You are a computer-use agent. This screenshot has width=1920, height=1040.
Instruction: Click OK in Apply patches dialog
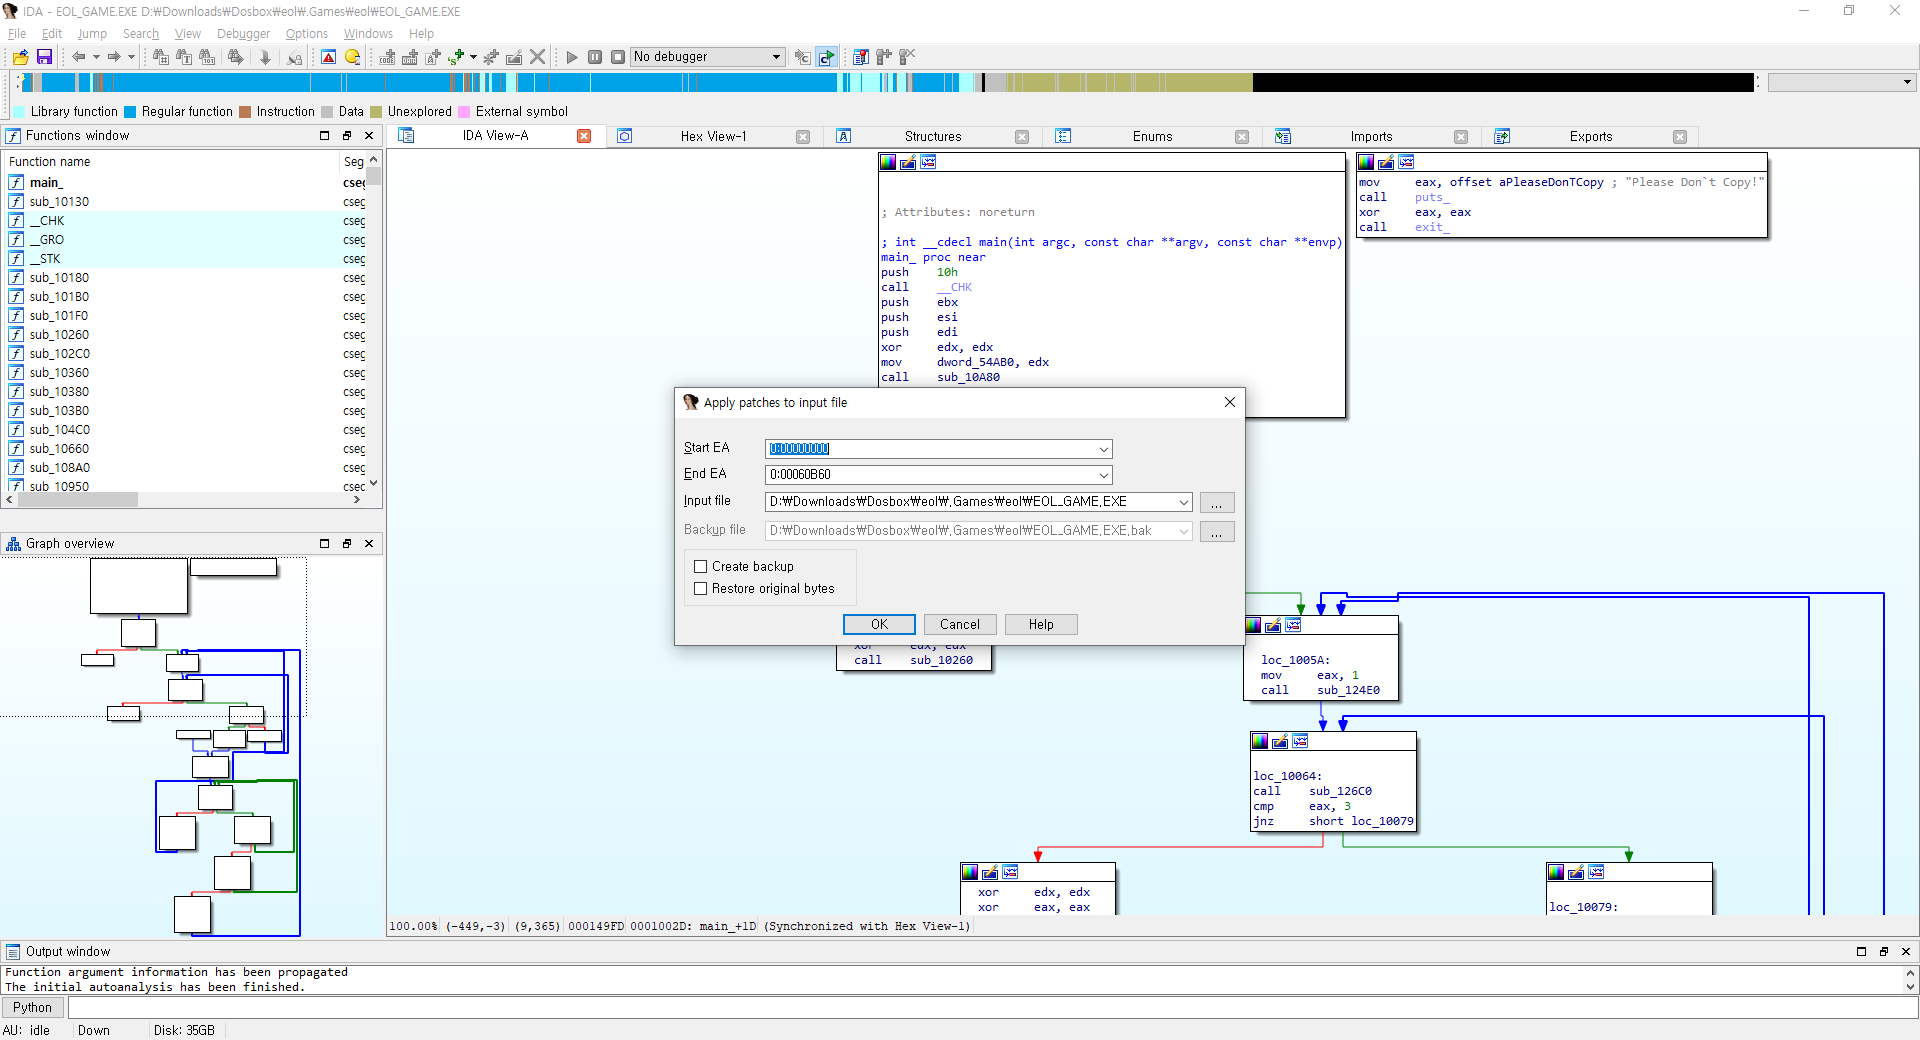(879, 624)
